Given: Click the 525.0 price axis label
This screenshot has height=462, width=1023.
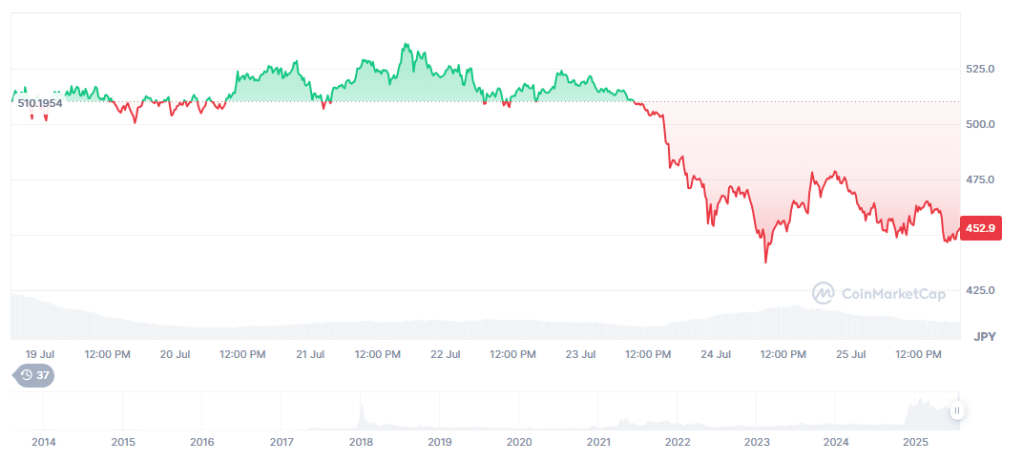Looking at the screenshot, I should click(979, 69).
